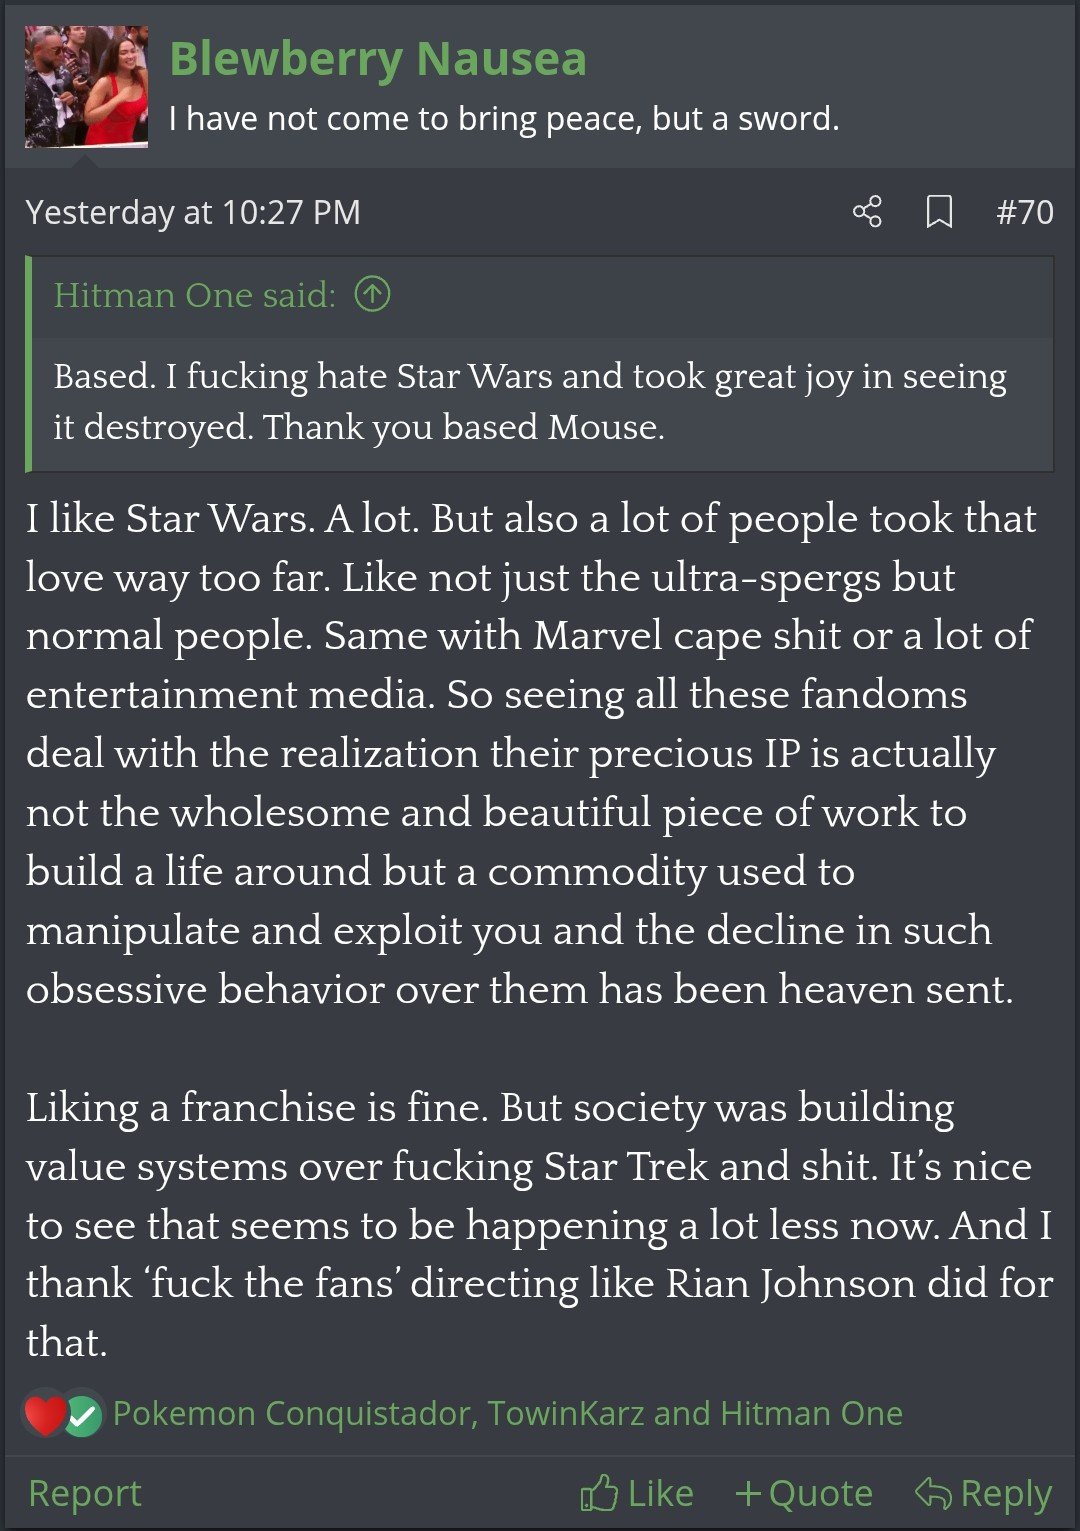Jump to quoted post via up-arrow icon
Screen dimensions: 1080x1531
[x=372, y=295]
